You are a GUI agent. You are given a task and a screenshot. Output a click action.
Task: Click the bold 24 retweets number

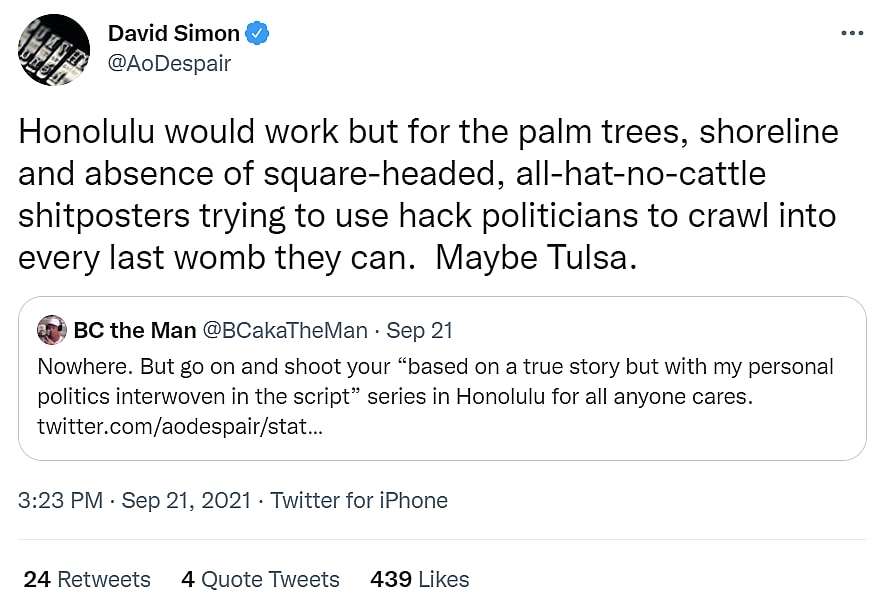(37, 579)
